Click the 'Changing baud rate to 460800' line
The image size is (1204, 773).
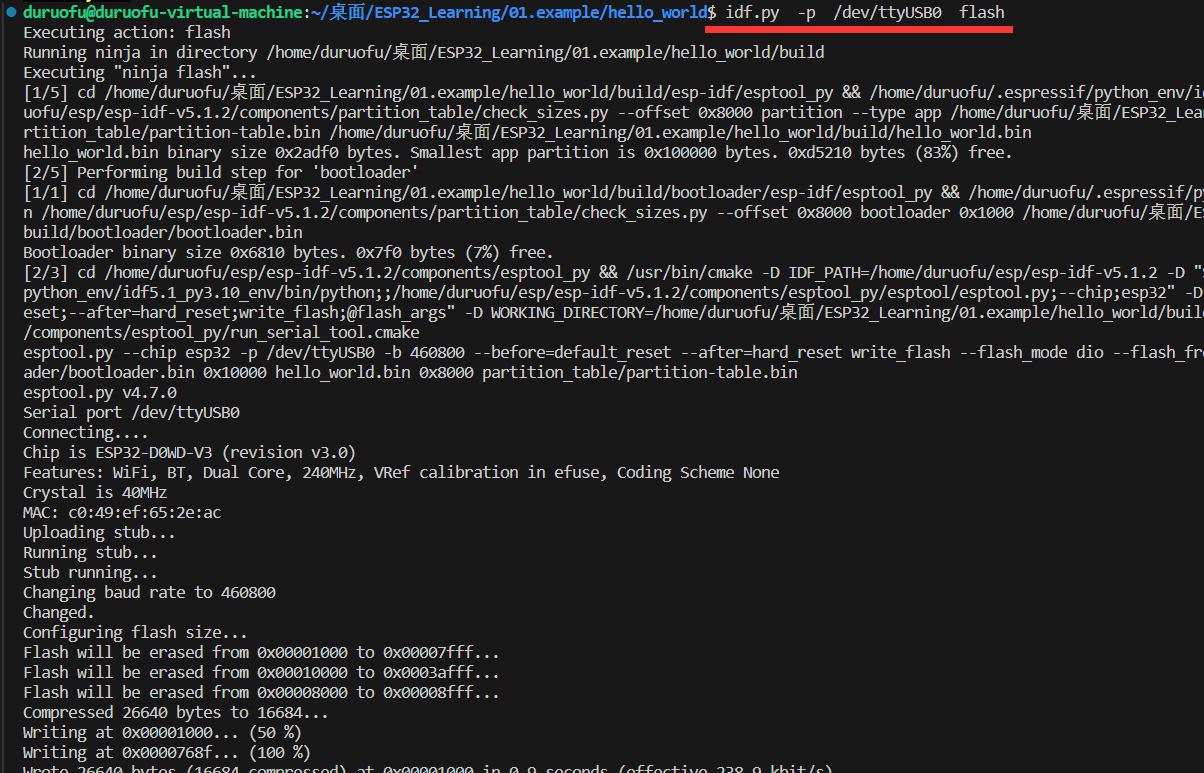tap(149, 592)
